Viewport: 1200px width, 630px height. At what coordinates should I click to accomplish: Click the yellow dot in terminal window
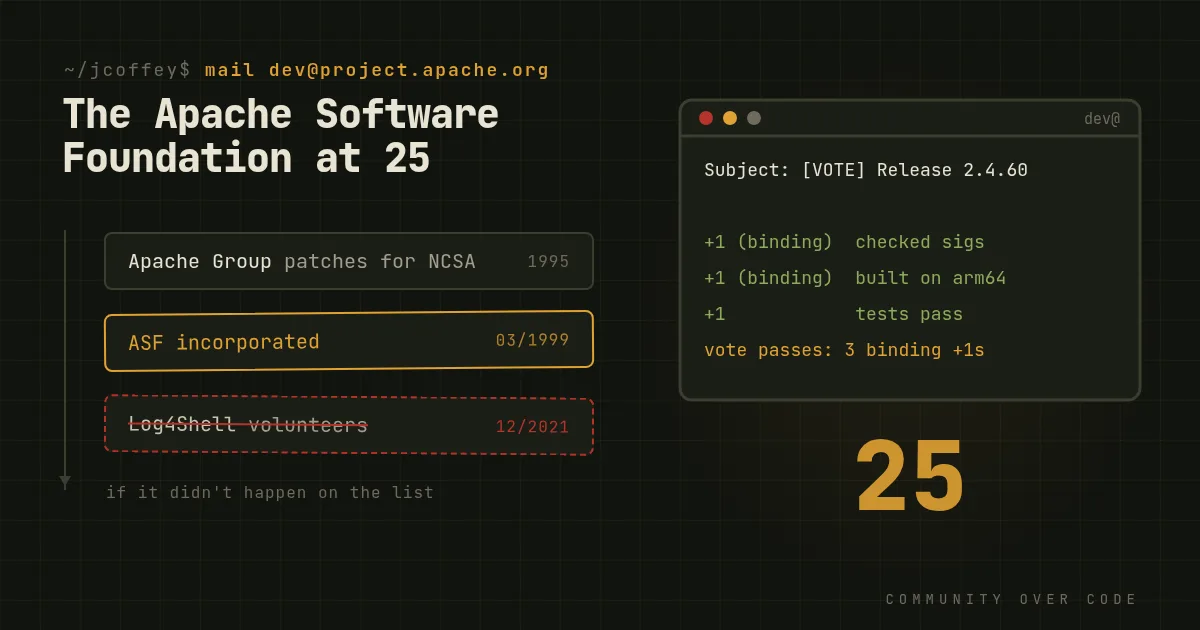pos(730,118)
